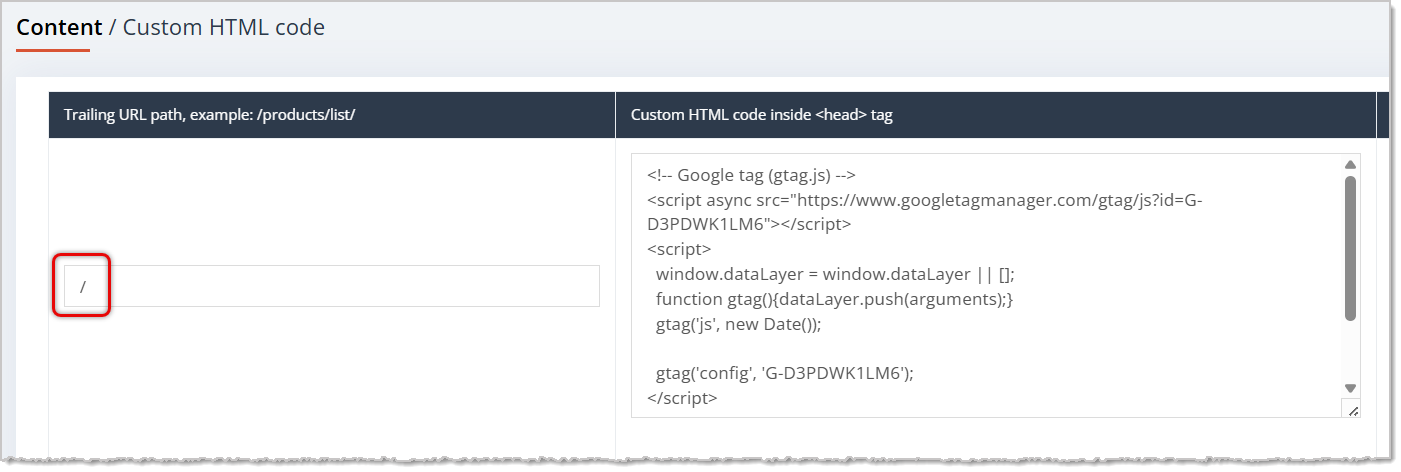Click the script async src line
The width and height of the screenshot is (1401, 472).
(x=925, y=200)
